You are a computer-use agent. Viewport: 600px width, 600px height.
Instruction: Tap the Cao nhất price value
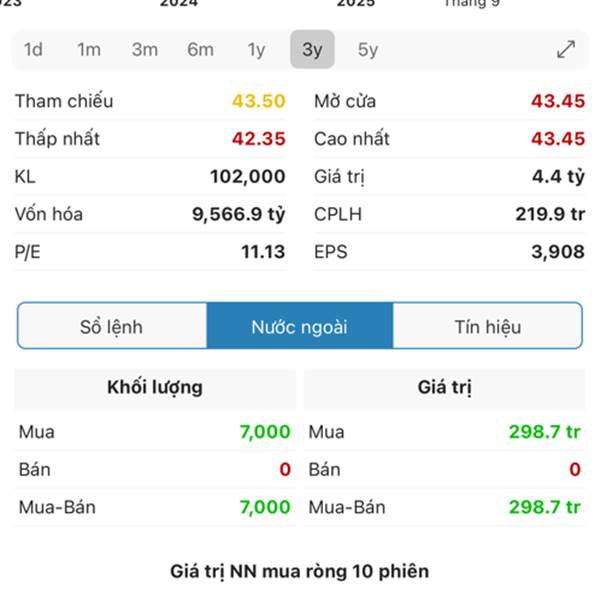tap(558, 138)
